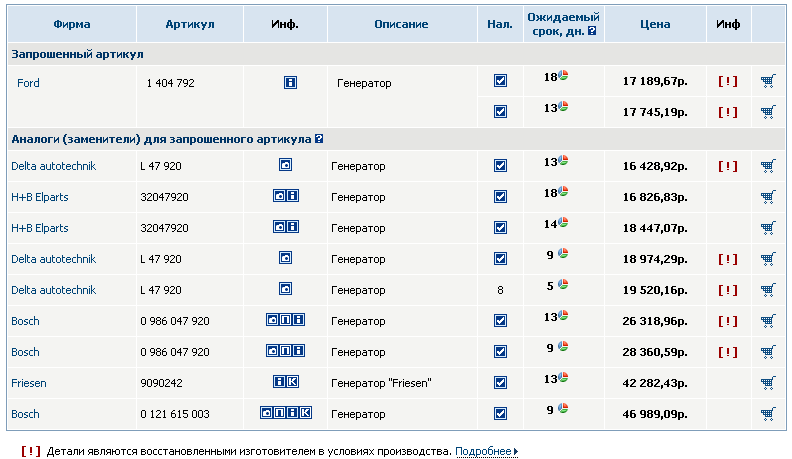The height and width of the screenshot is (459, 792).
Task: Open H+B Elparts link in 18 447,07р. row
Action: click(40, 228)
